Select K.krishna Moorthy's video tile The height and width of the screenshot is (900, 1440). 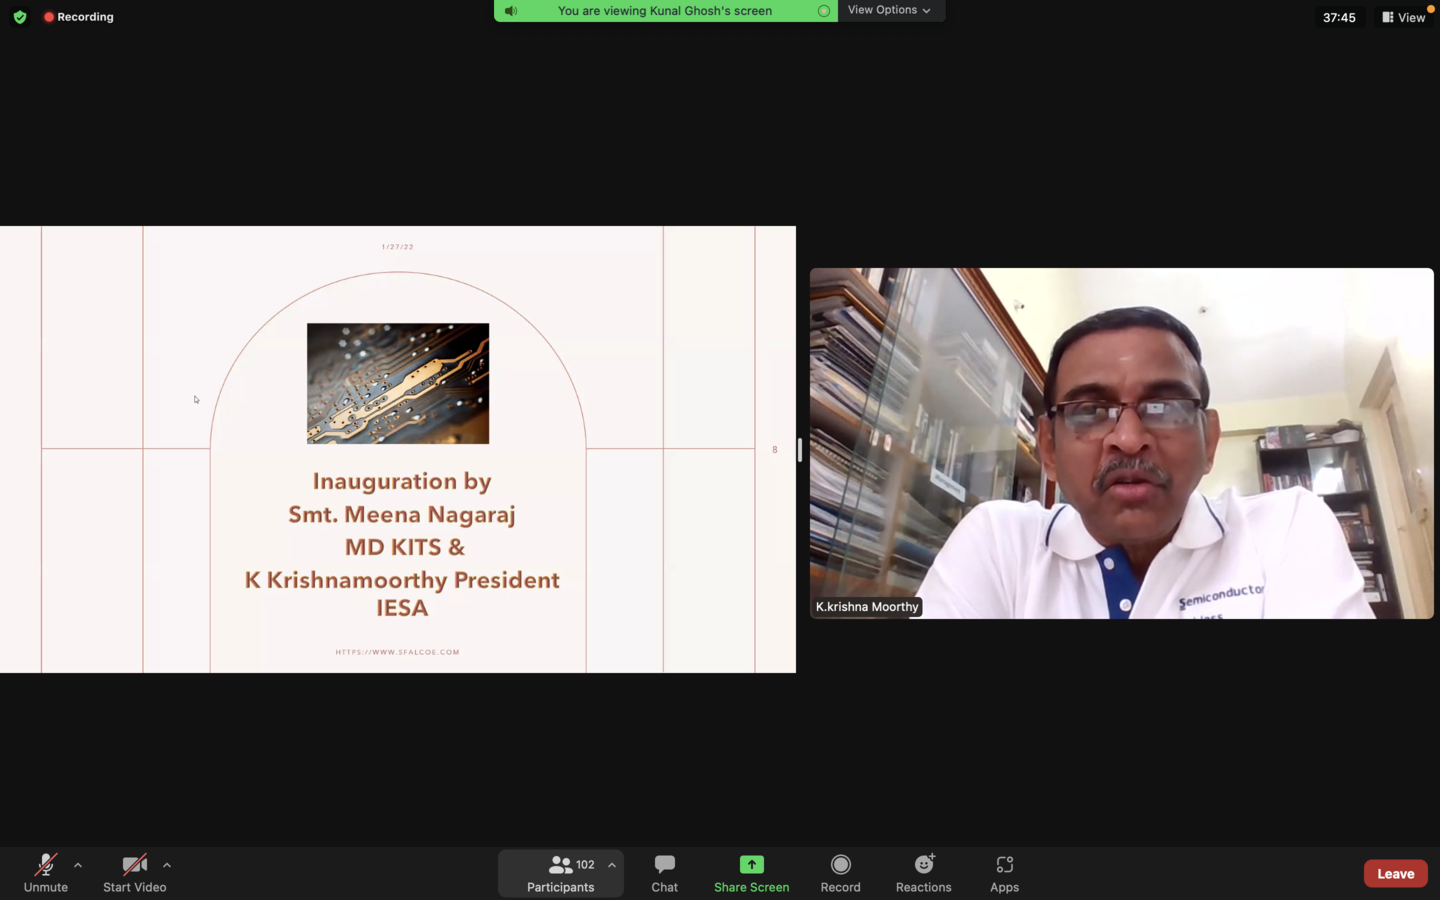[1121, 443]
